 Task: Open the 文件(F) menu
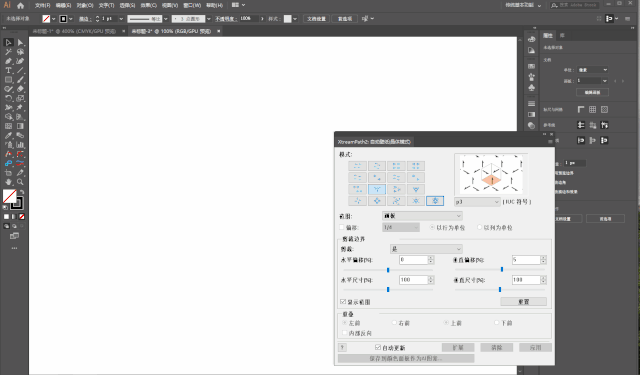click(x=42, y=5)
